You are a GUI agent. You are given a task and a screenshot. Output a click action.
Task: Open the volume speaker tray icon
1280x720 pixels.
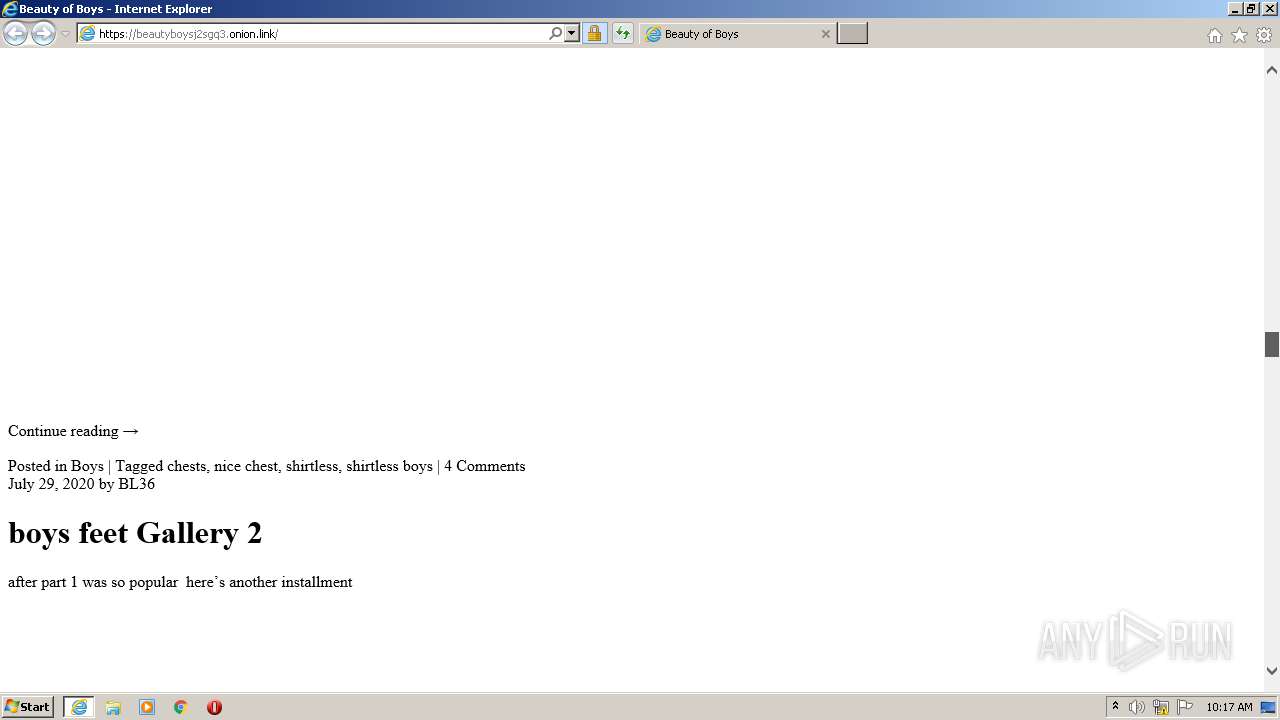[1137, 707]
